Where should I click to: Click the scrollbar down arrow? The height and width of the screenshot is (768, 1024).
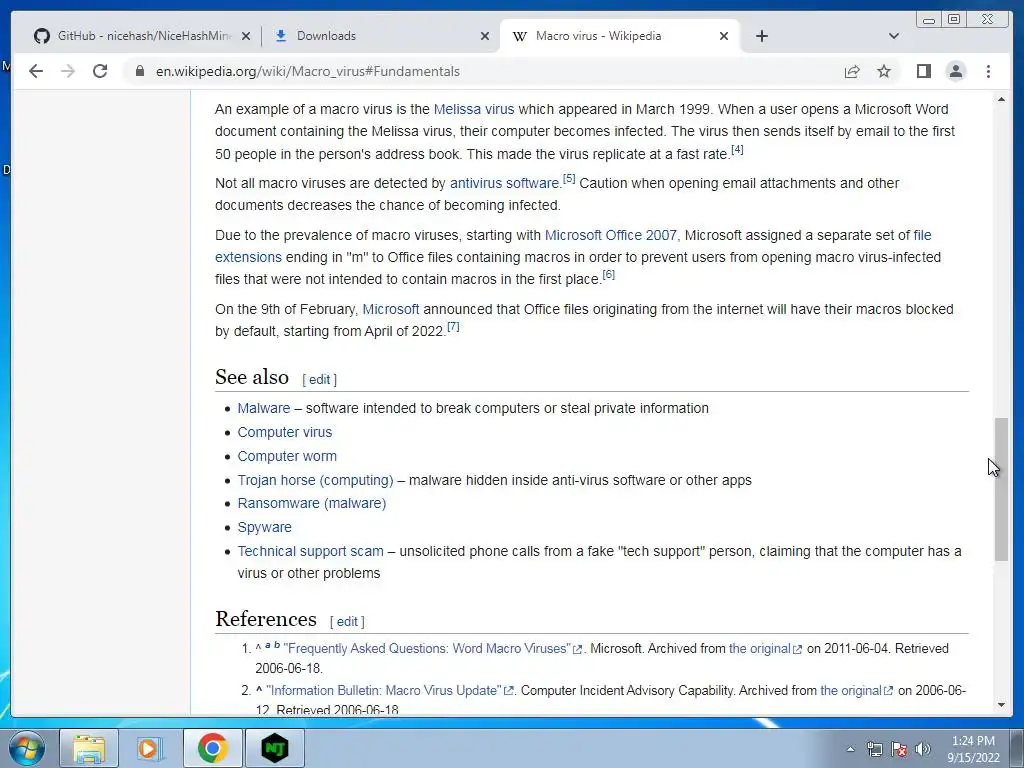tap(1001, 705)
